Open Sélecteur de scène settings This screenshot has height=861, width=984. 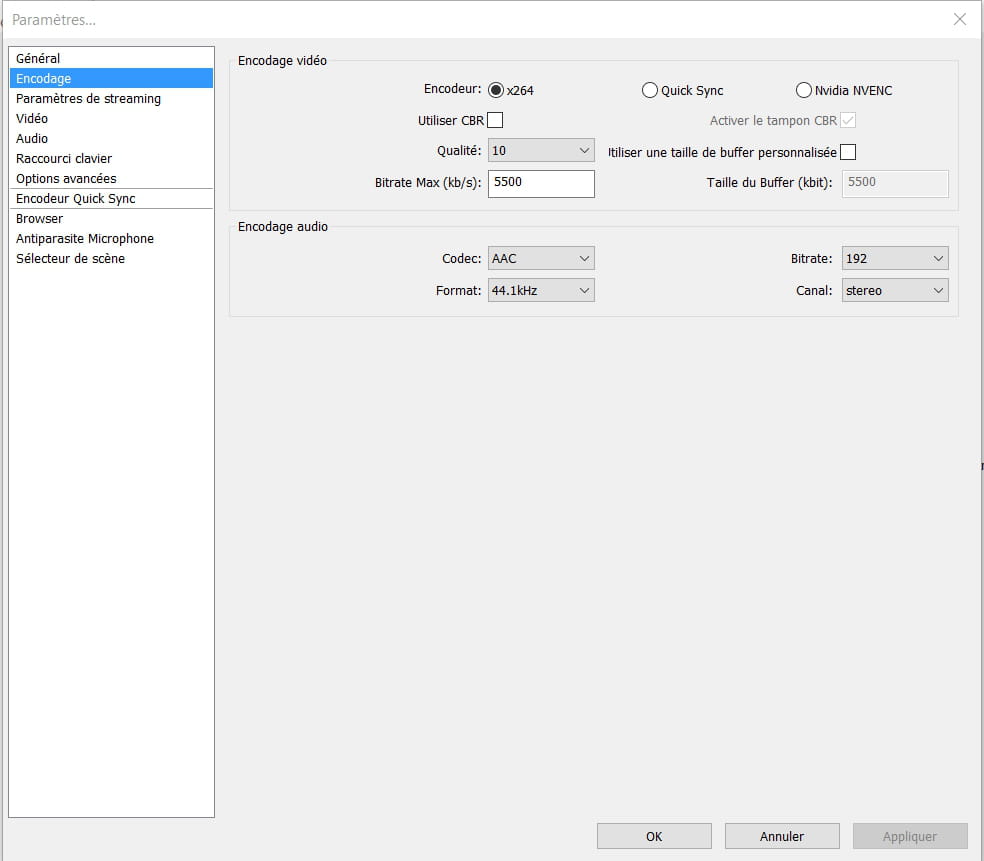click(111, 259)
